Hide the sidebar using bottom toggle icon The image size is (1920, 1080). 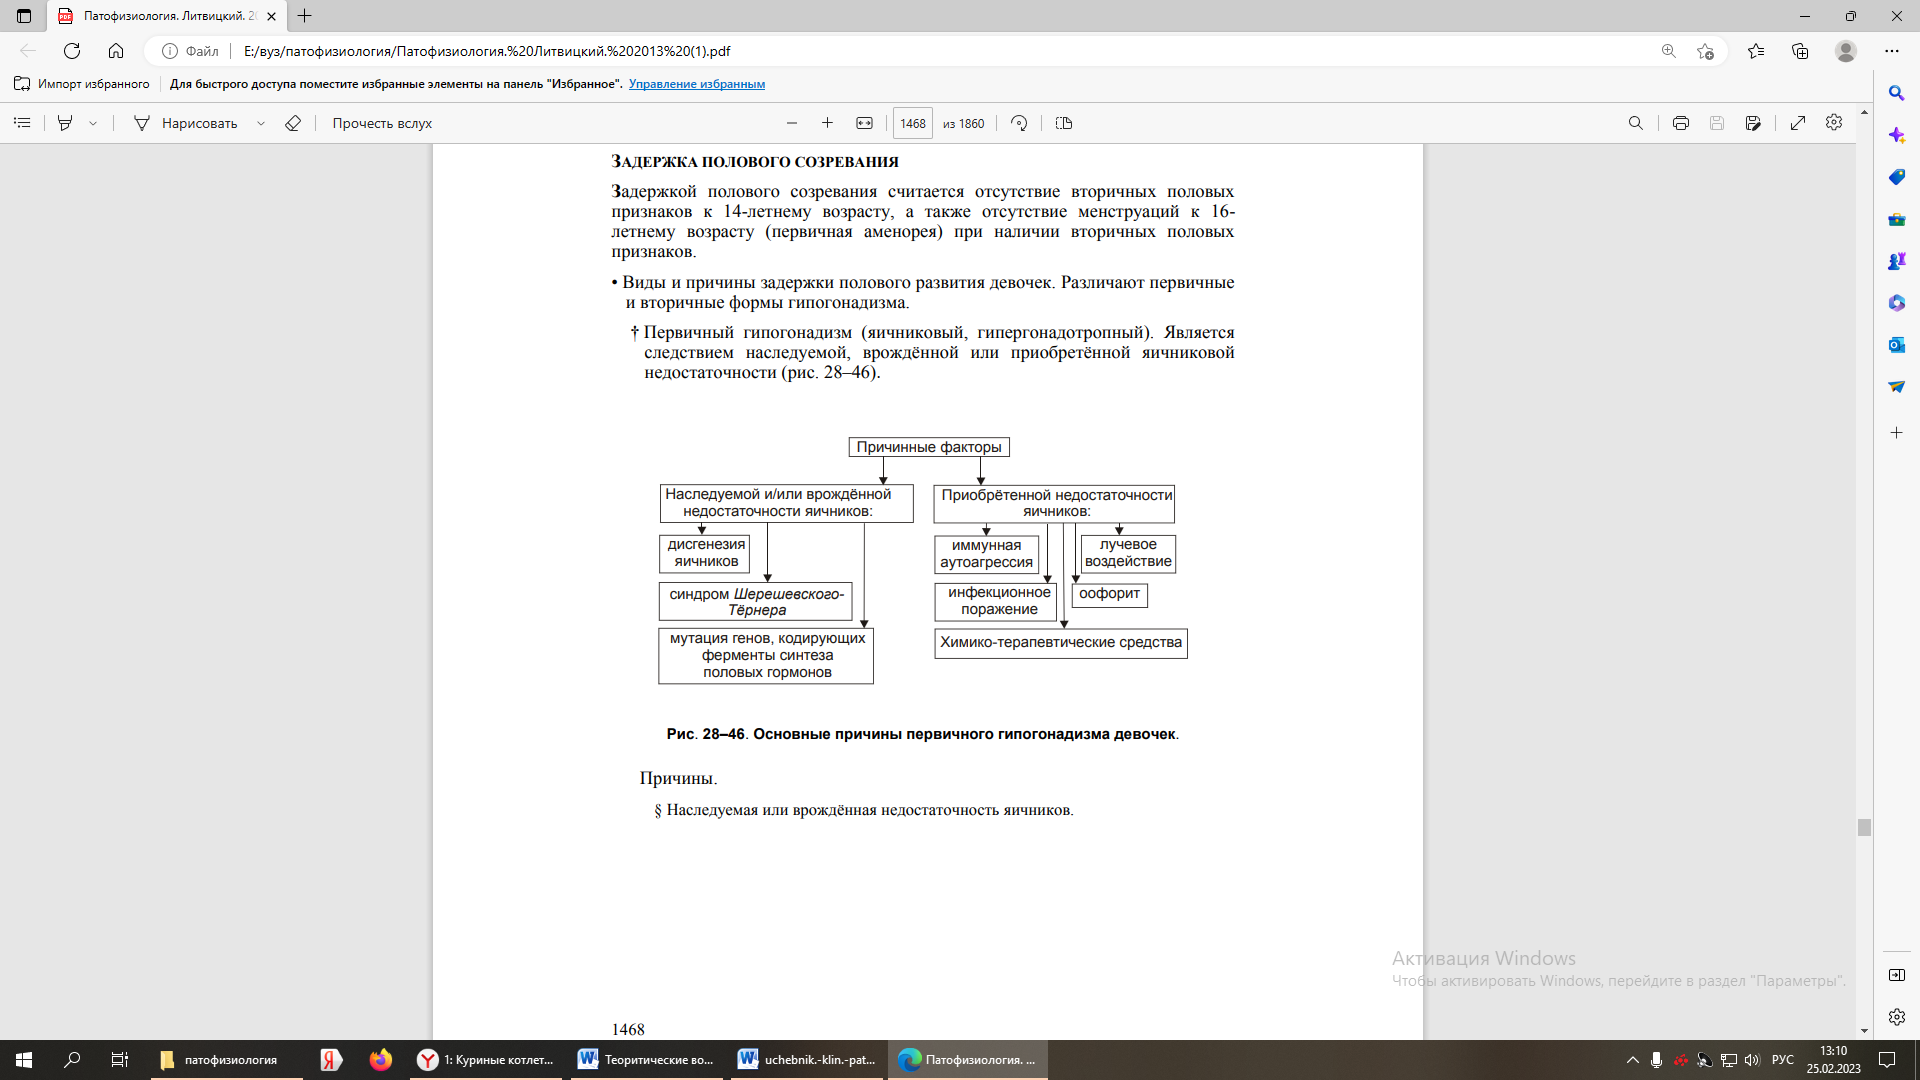(x=1896, y=975)
